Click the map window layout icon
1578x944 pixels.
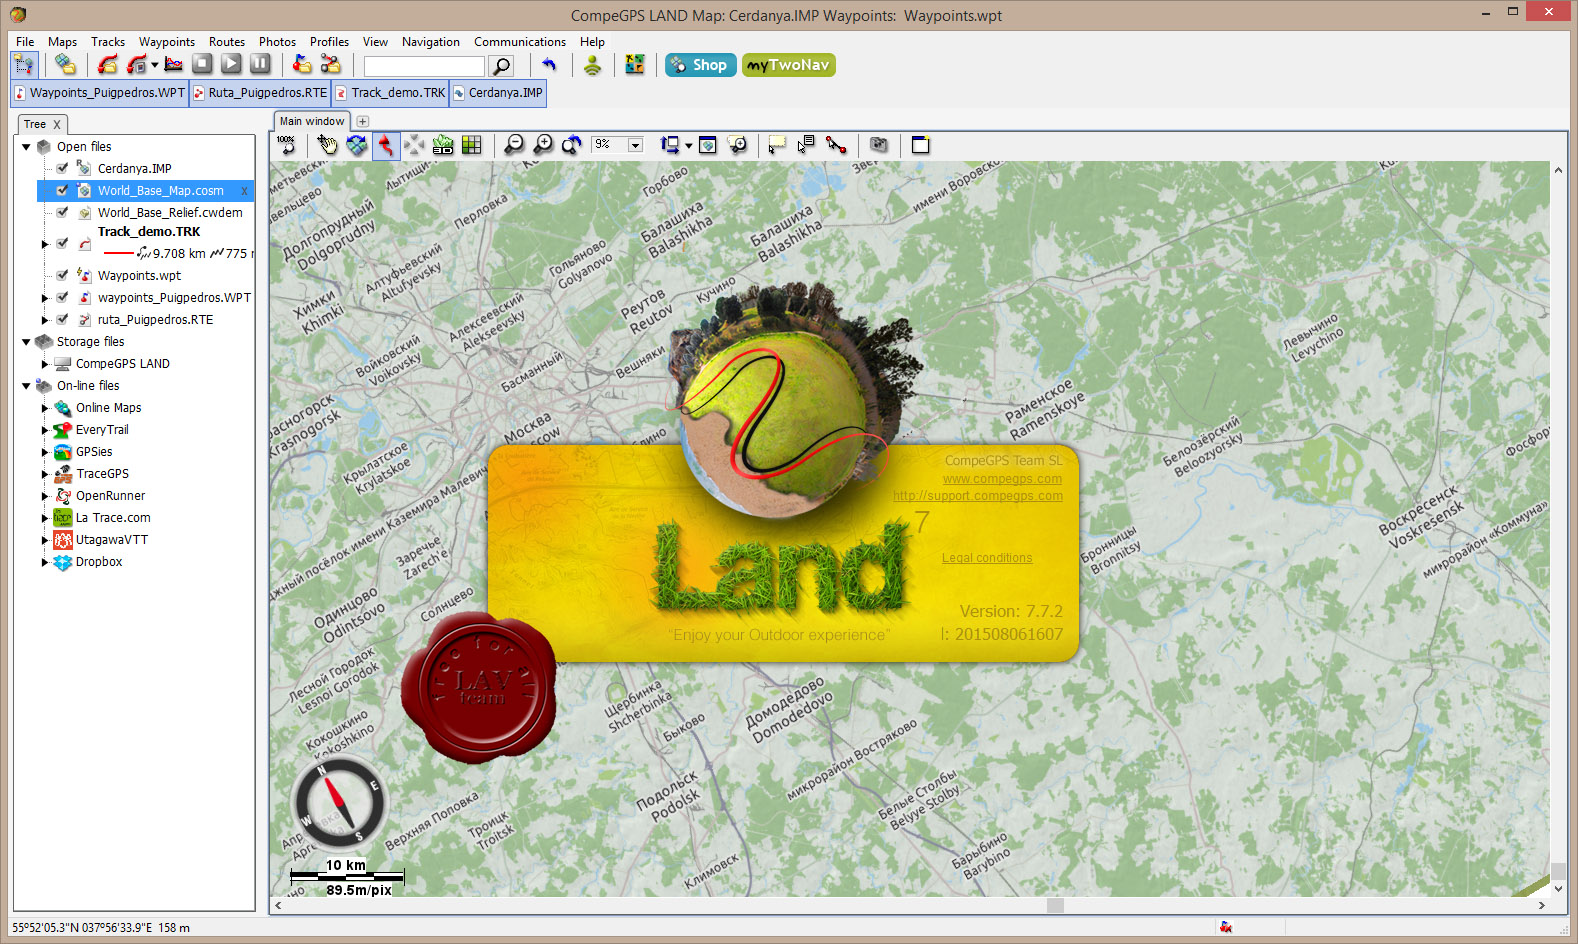[670, 145]
